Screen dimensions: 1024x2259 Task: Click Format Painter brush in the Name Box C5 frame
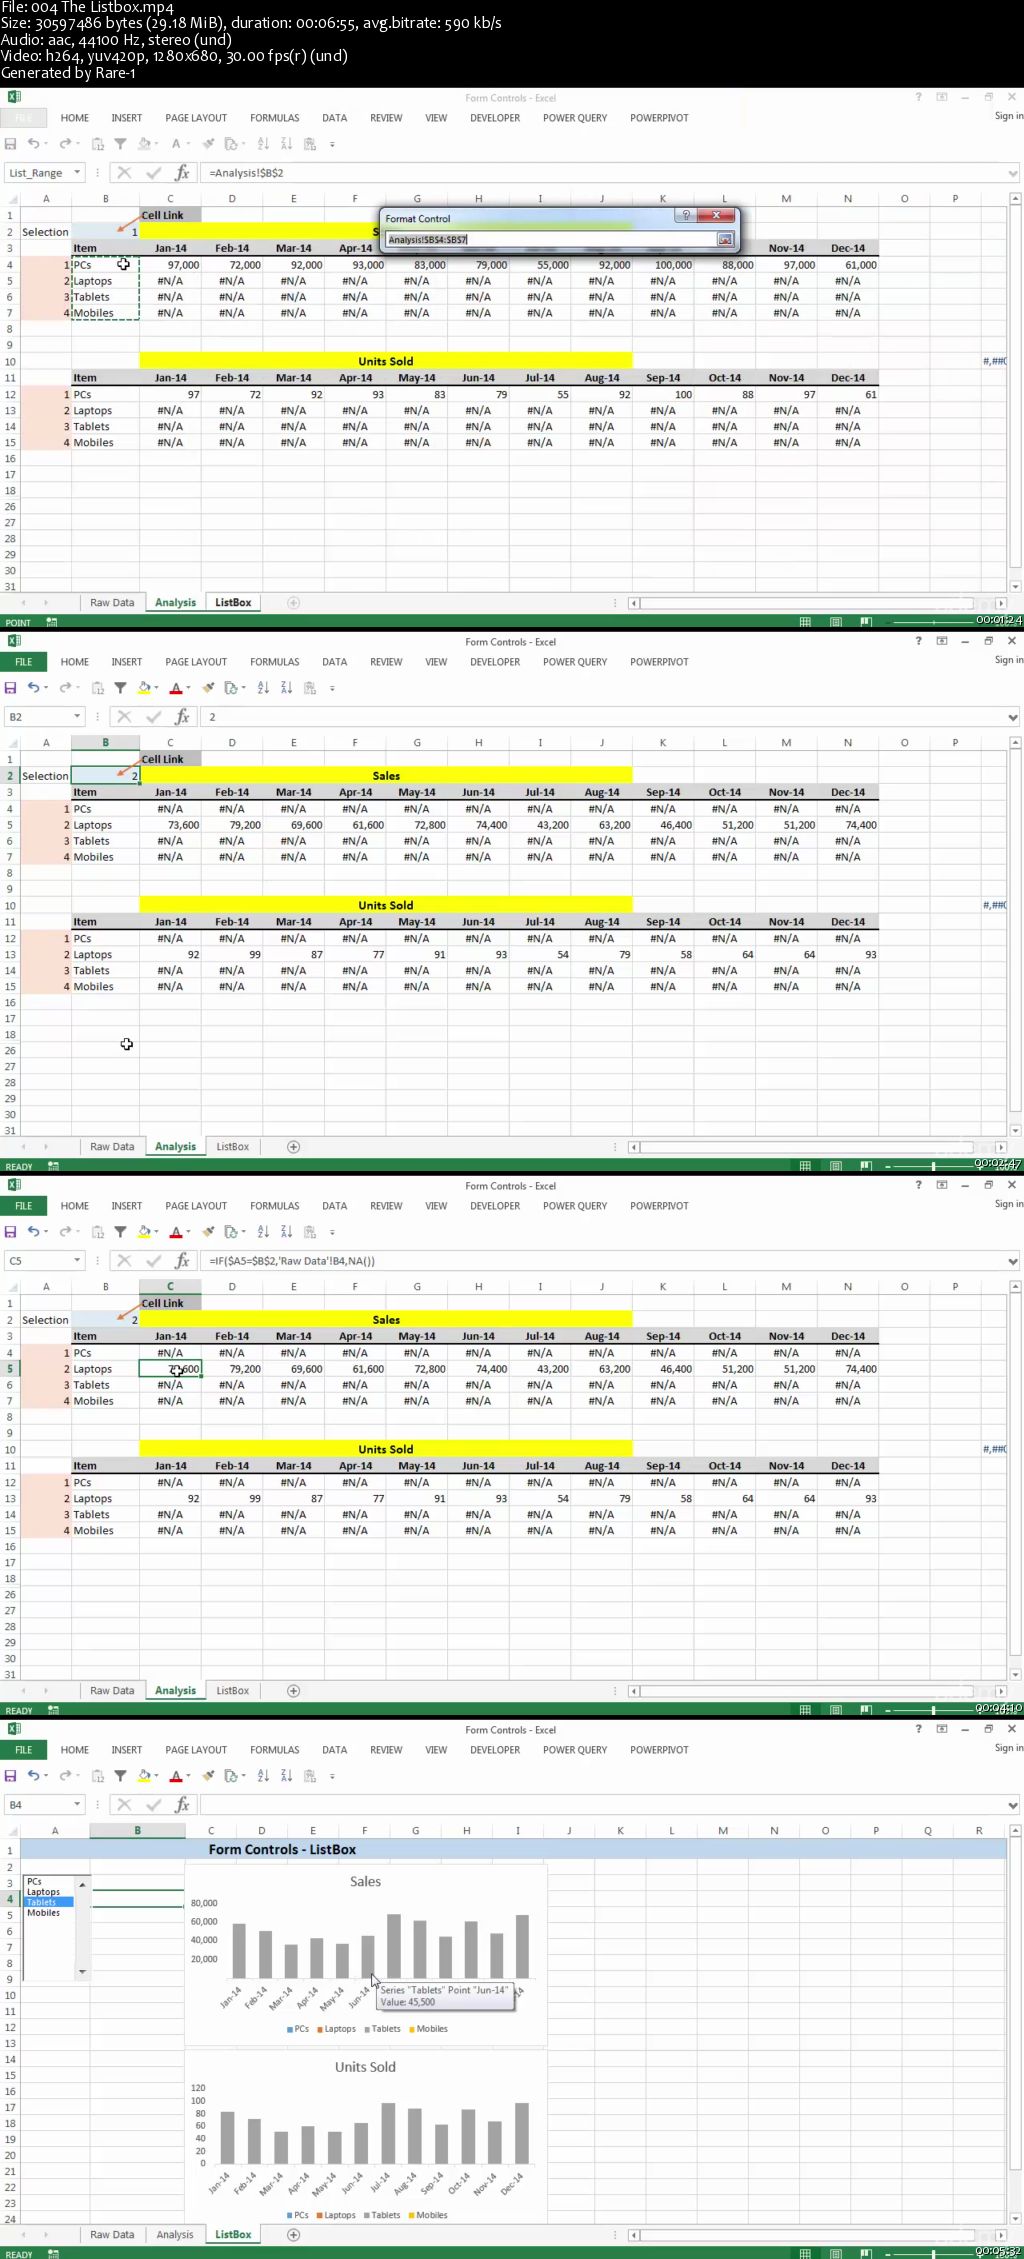208,1232
